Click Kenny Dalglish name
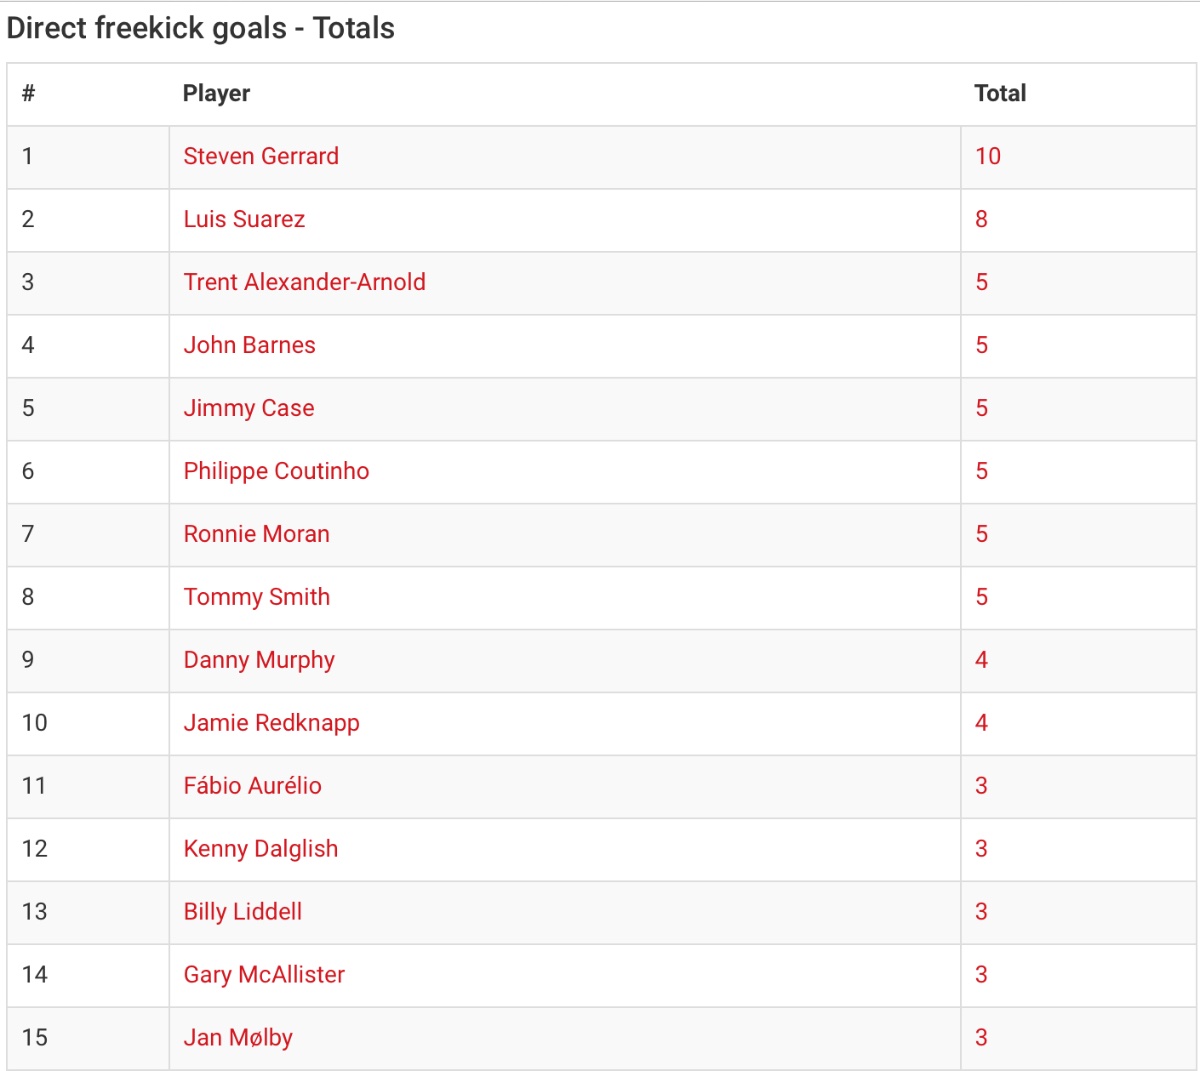Screen dimensions: 1200x1071 (x=261, y=849)
